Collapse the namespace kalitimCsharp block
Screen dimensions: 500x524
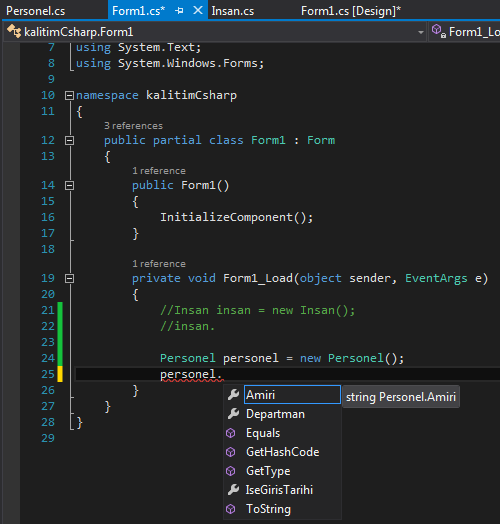(x=69, y=96)
